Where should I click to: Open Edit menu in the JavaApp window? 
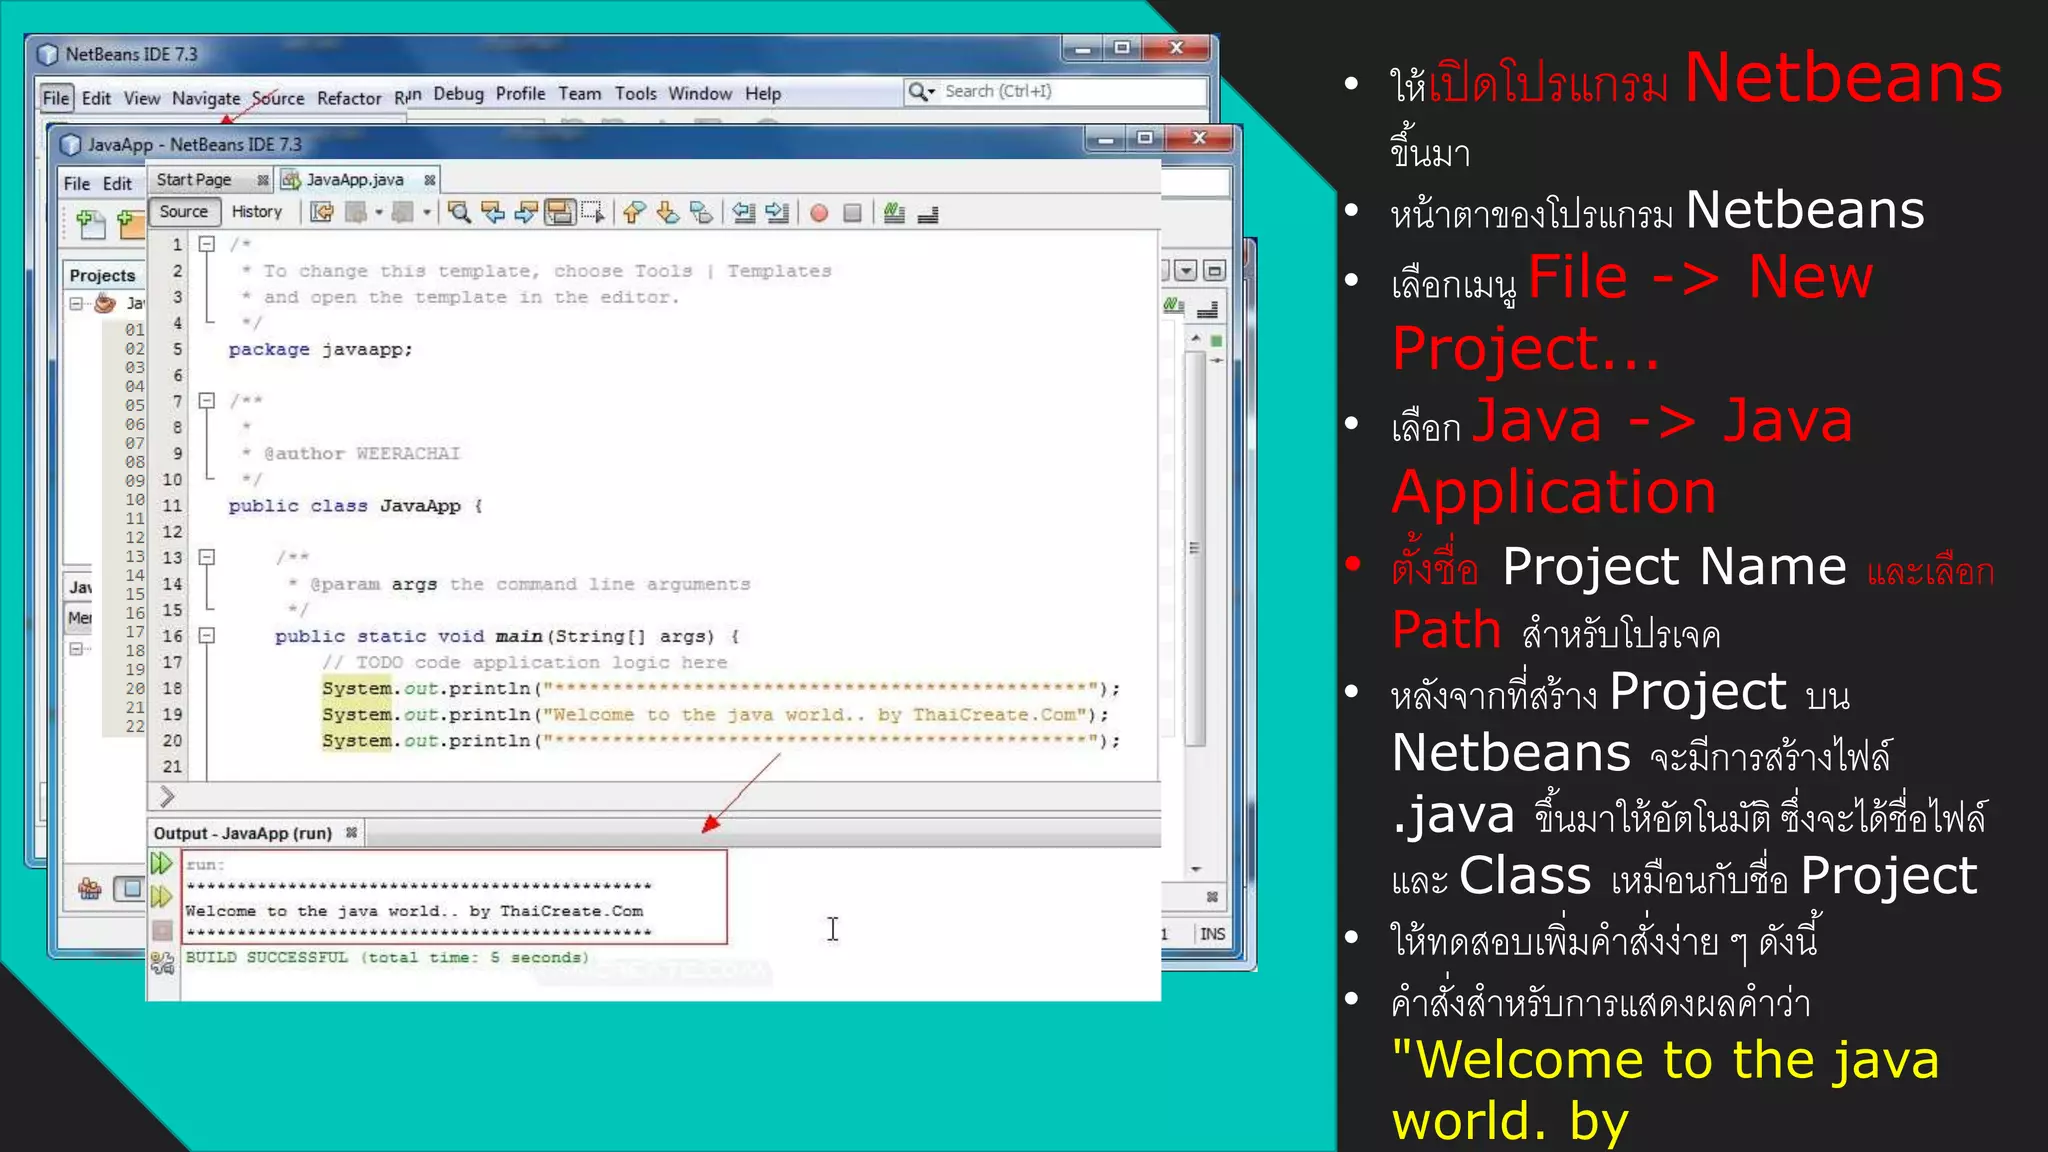(117, 184)
